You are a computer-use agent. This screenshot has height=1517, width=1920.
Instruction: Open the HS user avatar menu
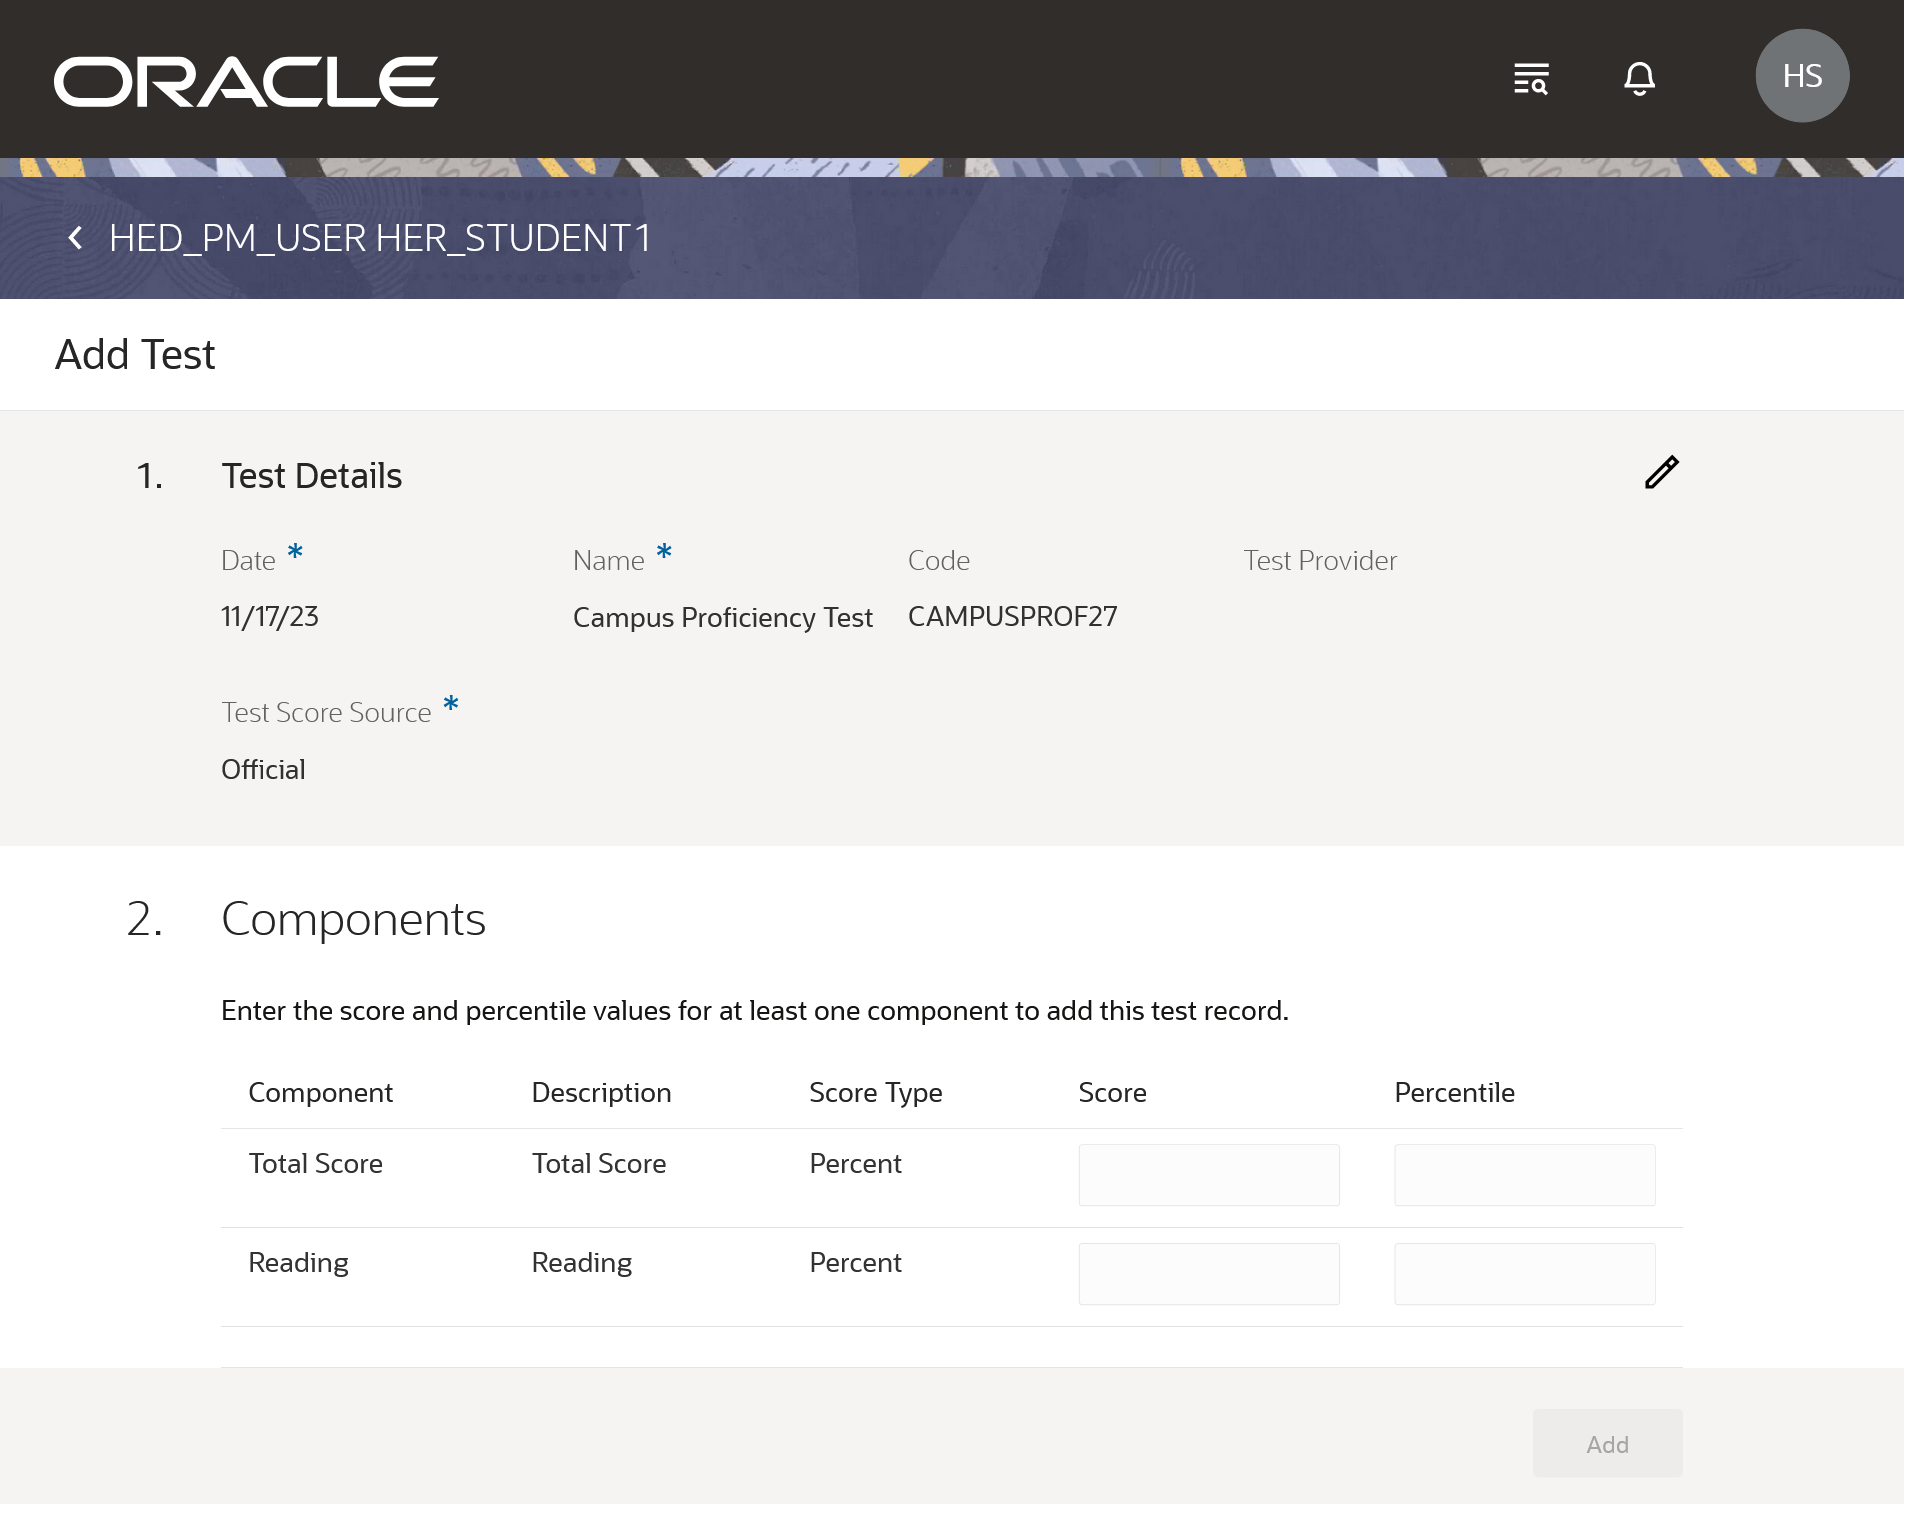pyautogui.click(x=1802, y=76)
